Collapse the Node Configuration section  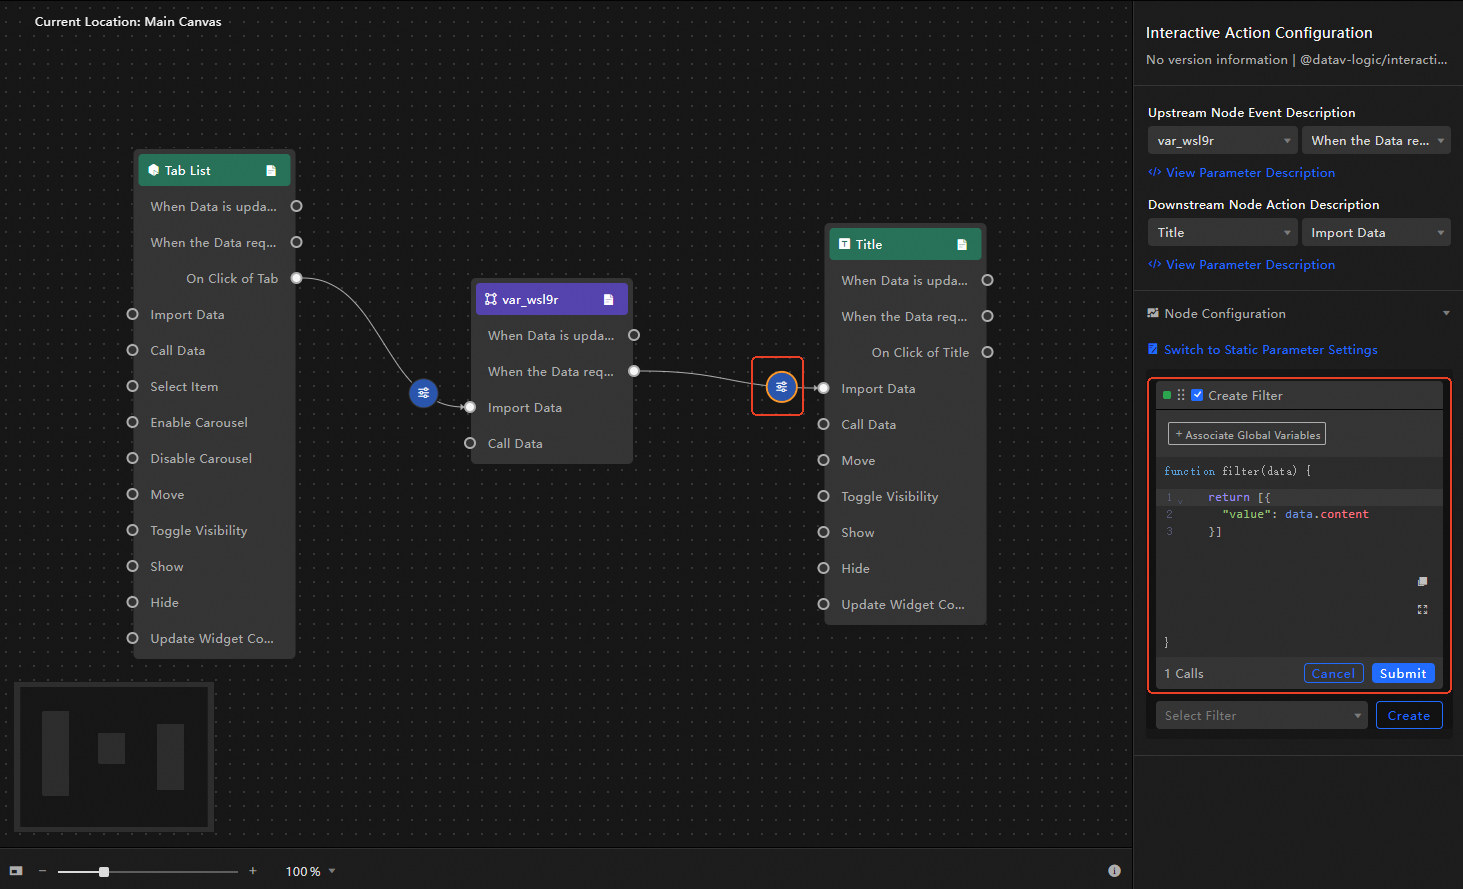[1446, 314]
